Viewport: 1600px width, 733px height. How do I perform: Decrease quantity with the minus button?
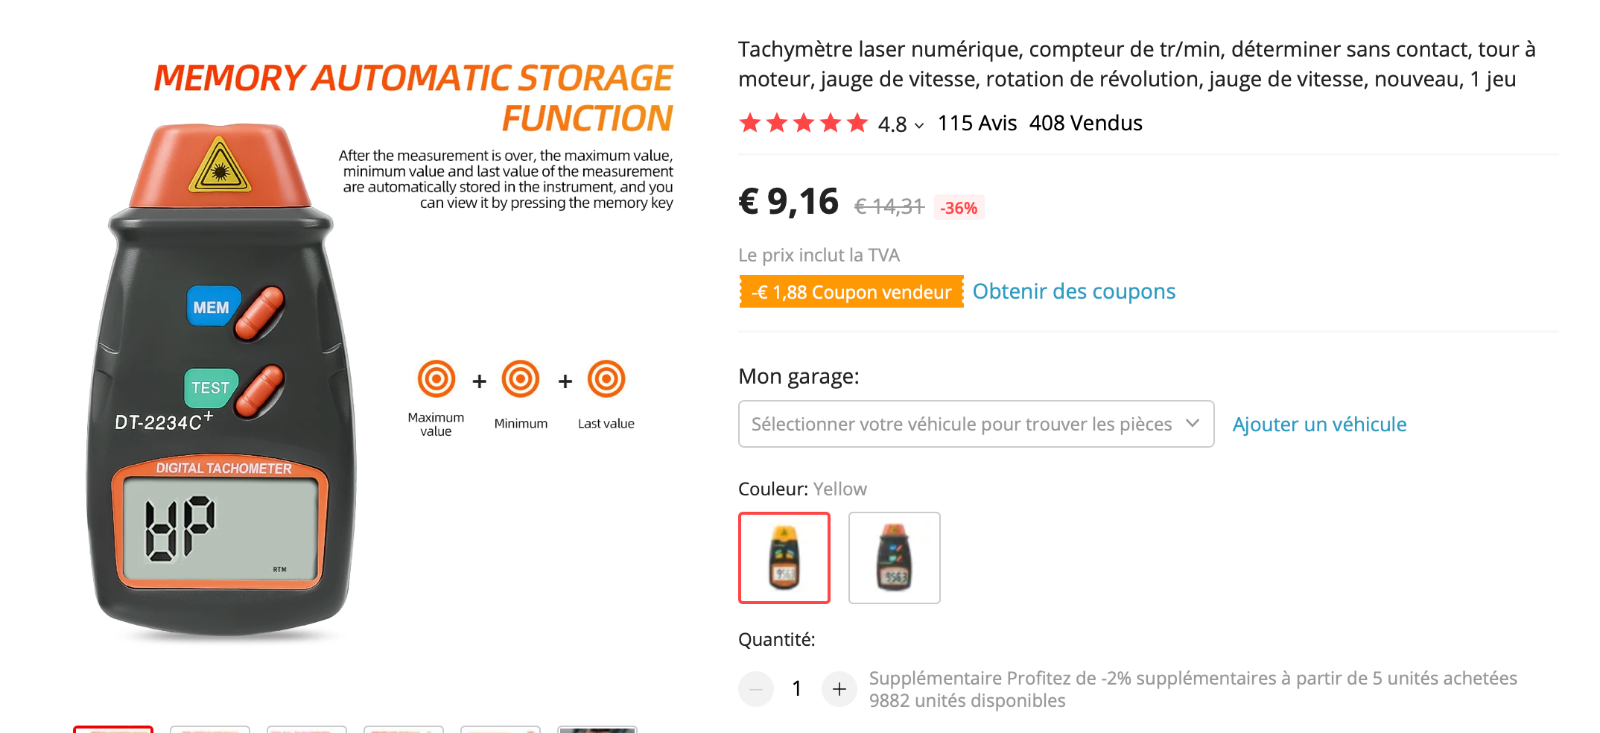[x=756, y=689]
